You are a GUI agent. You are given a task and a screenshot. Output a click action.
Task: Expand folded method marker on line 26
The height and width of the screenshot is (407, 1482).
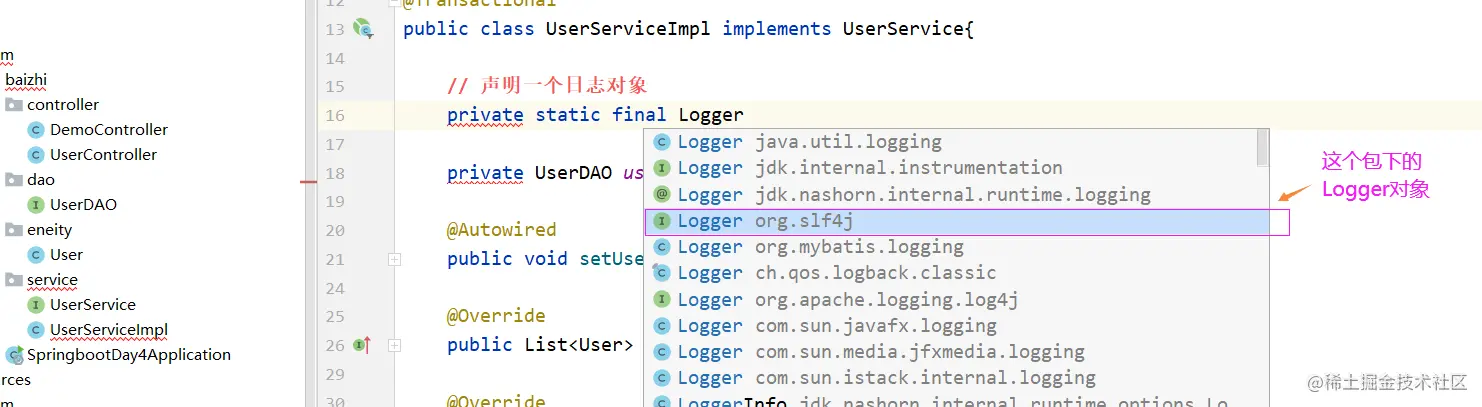(394, 345)
